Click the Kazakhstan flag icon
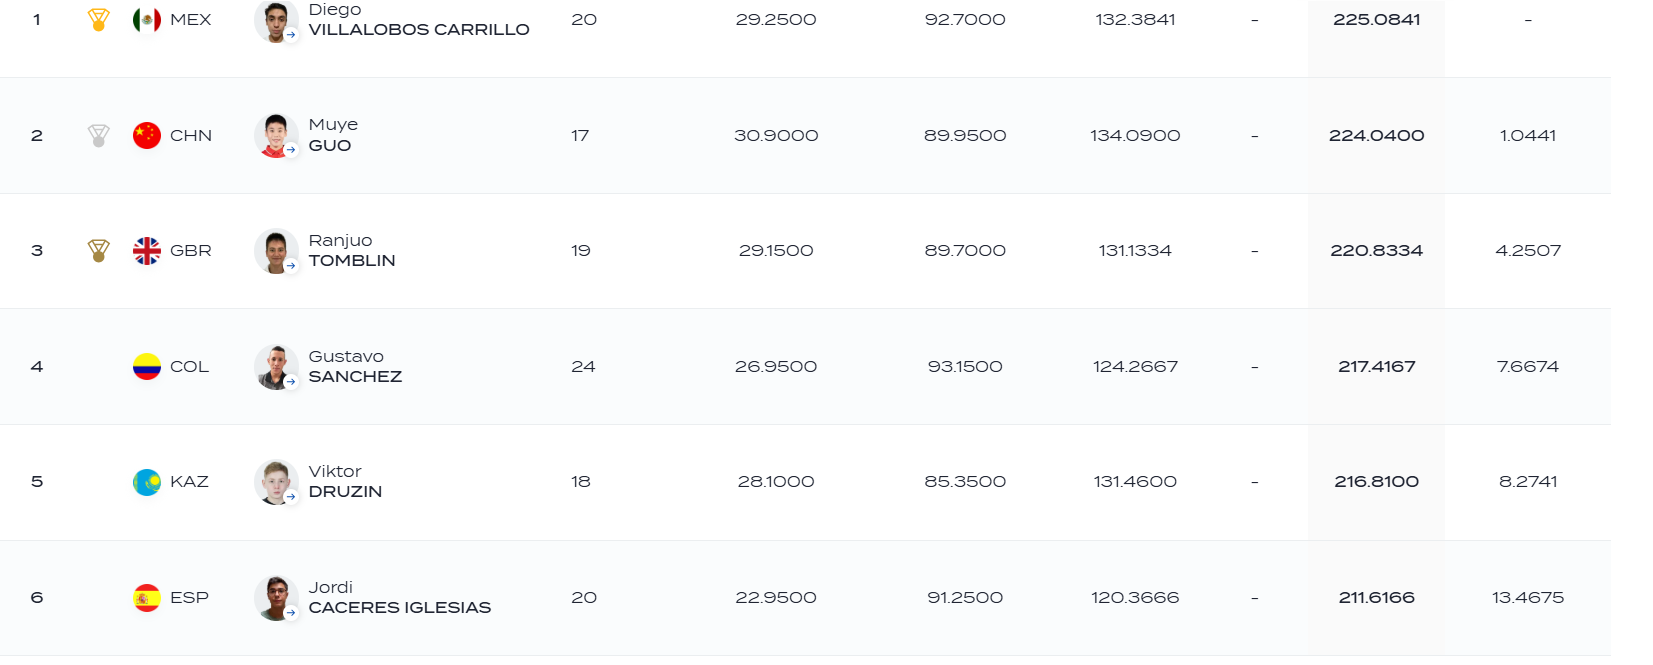Screen dimensions: 1653x665 (147, 482)
